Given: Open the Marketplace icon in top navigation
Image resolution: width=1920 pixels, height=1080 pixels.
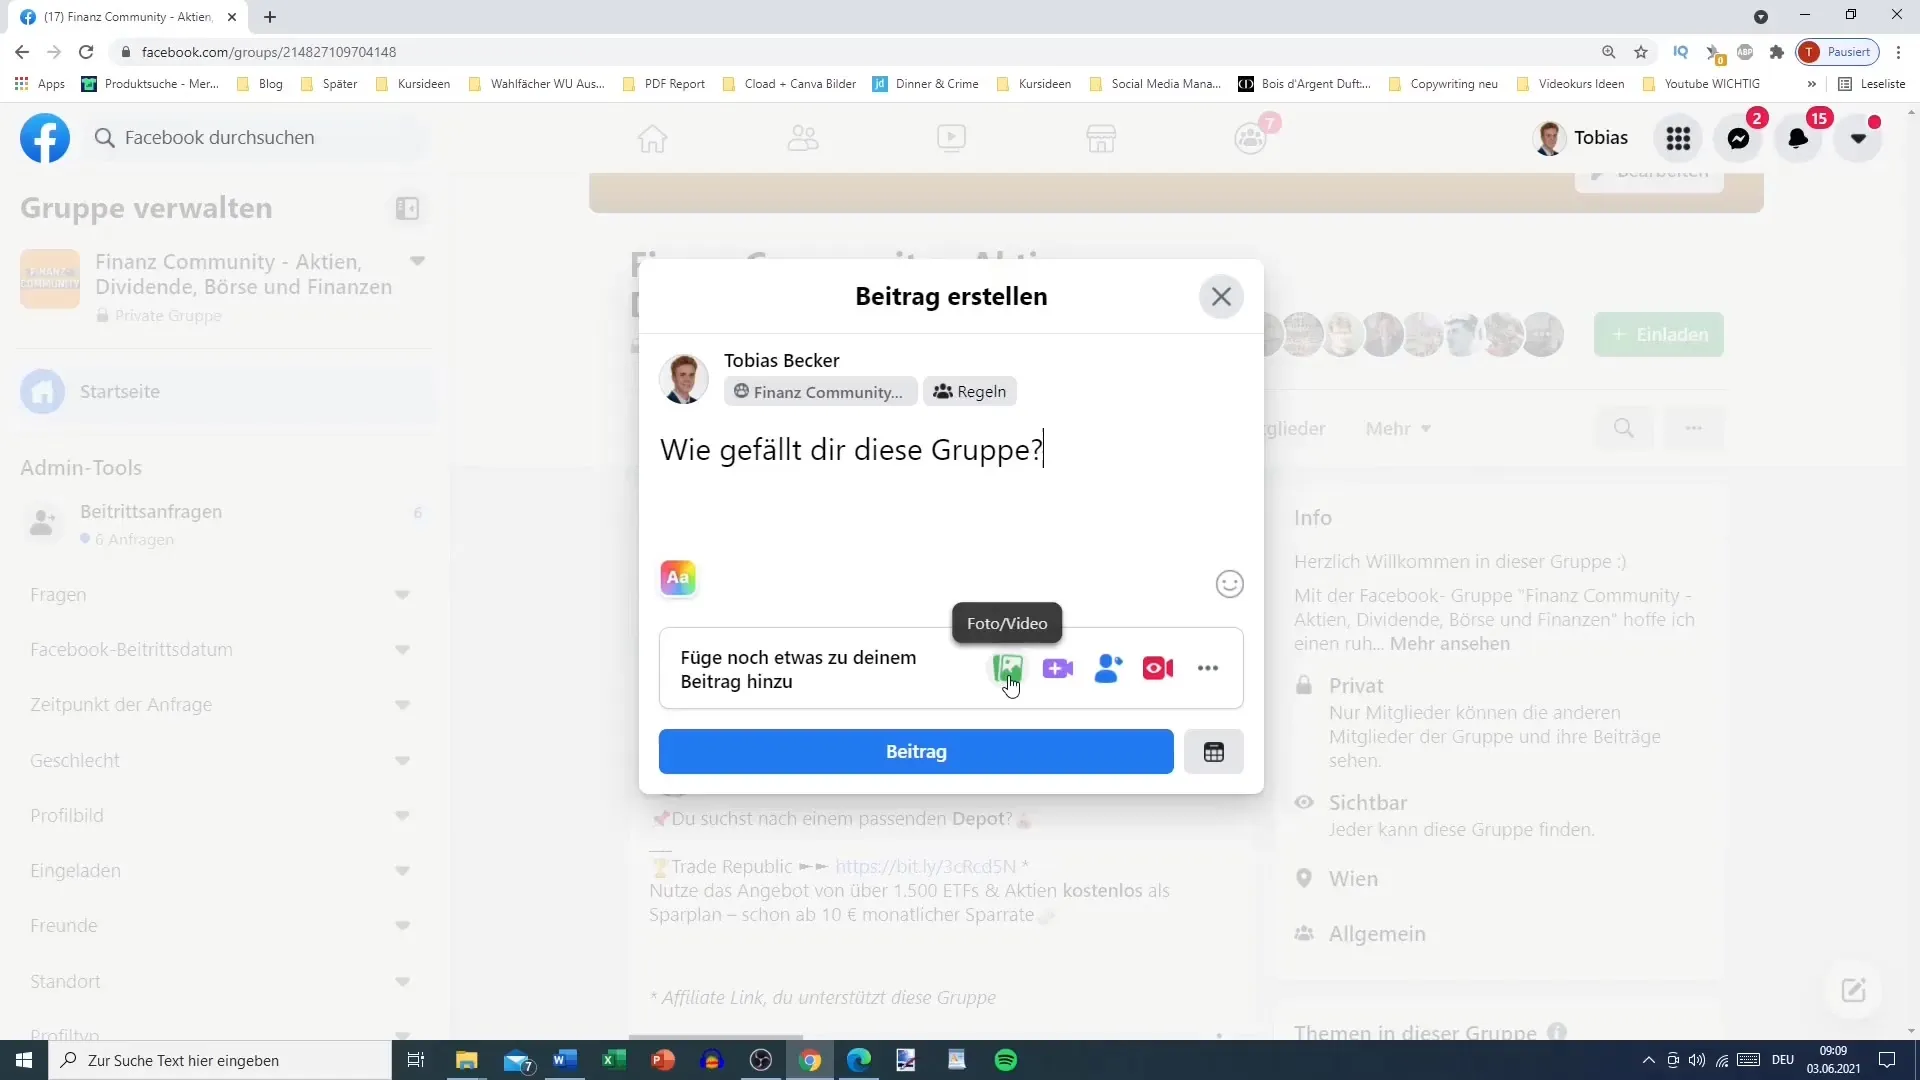Looking at the screenshot, I should [1101, 138].
